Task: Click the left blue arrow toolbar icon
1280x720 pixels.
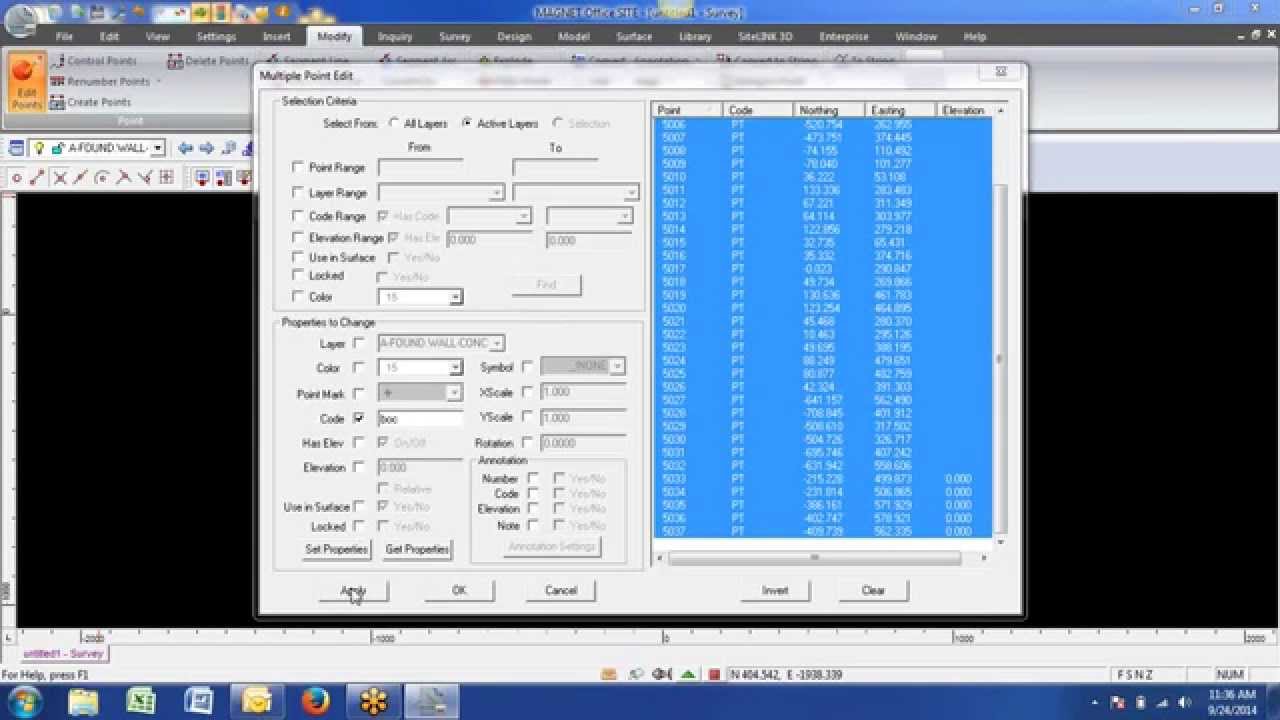Action: tap(186, 148)
